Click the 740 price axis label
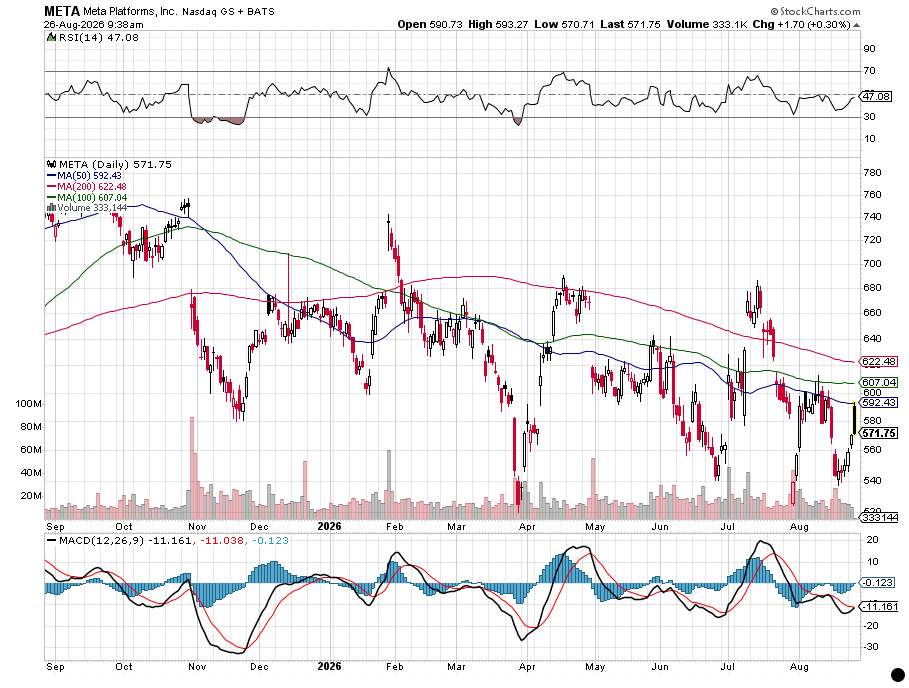The image size is (909, 688). tap(872, 217)
